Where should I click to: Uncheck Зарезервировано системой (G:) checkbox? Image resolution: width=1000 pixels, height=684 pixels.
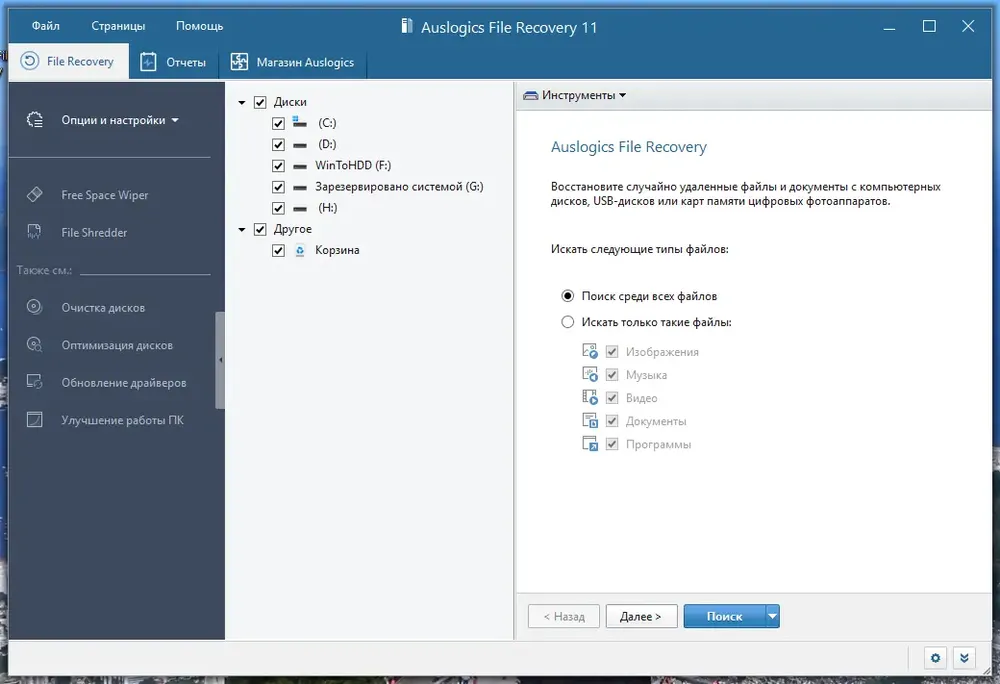tap(278, 187)
